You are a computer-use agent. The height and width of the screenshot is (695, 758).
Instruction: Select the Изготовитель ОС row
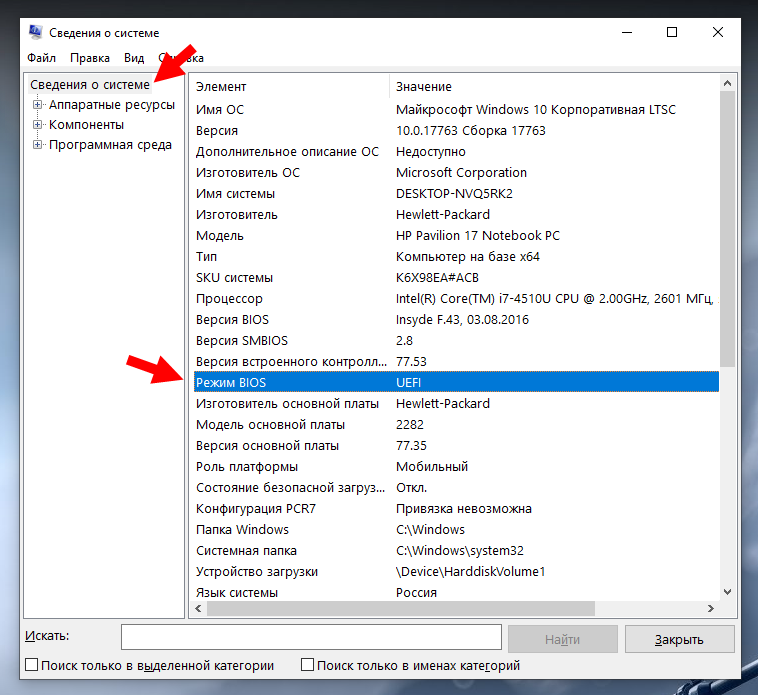click(456, 173)
